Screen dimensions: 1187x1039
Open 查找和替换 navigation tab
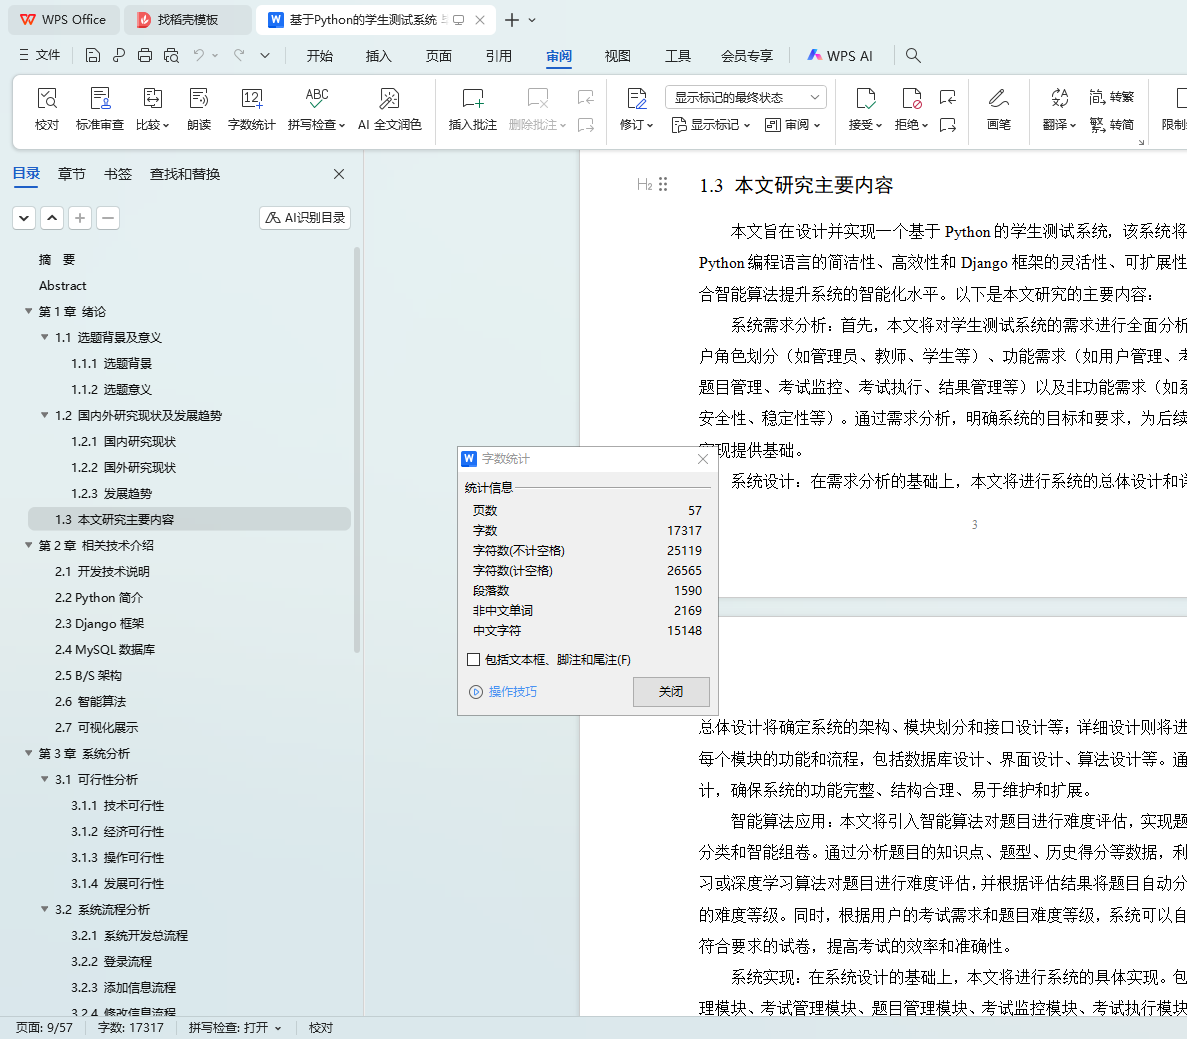click(x=185, y=174)
